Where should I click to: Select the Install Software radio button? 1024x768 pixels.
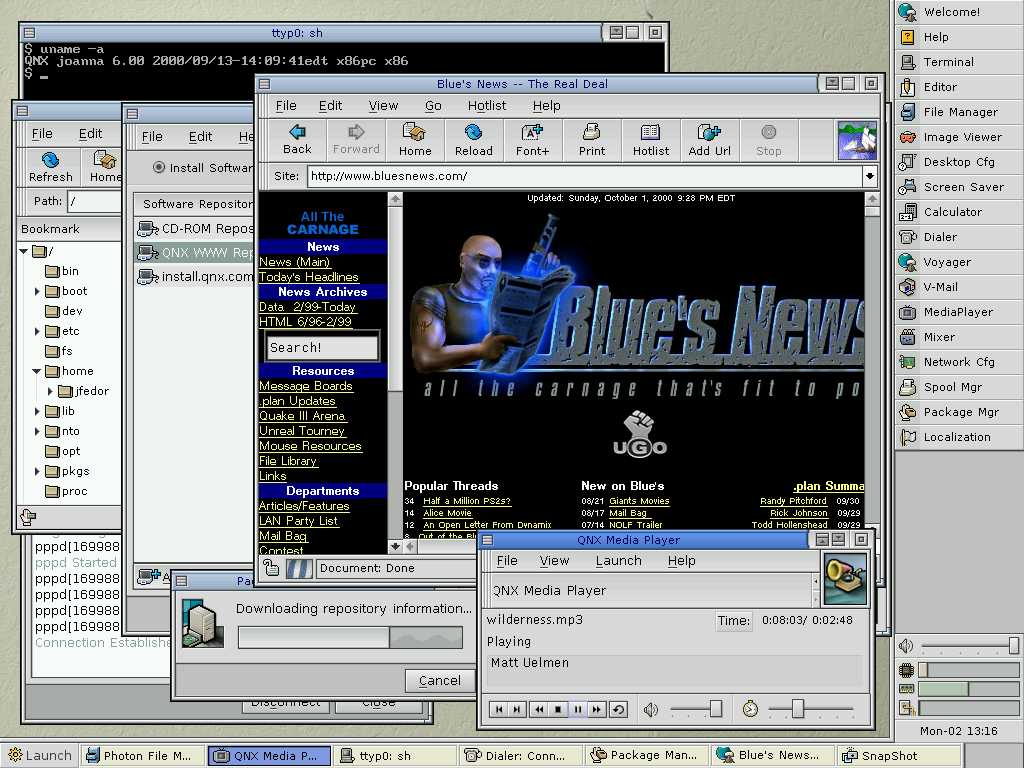[159, 167]
